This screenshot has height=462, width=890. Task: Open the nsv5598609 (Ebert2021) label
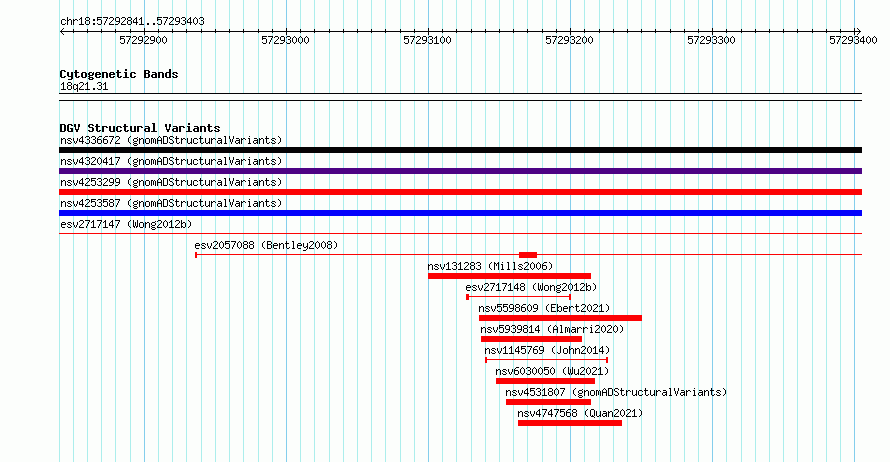point(544,308)
